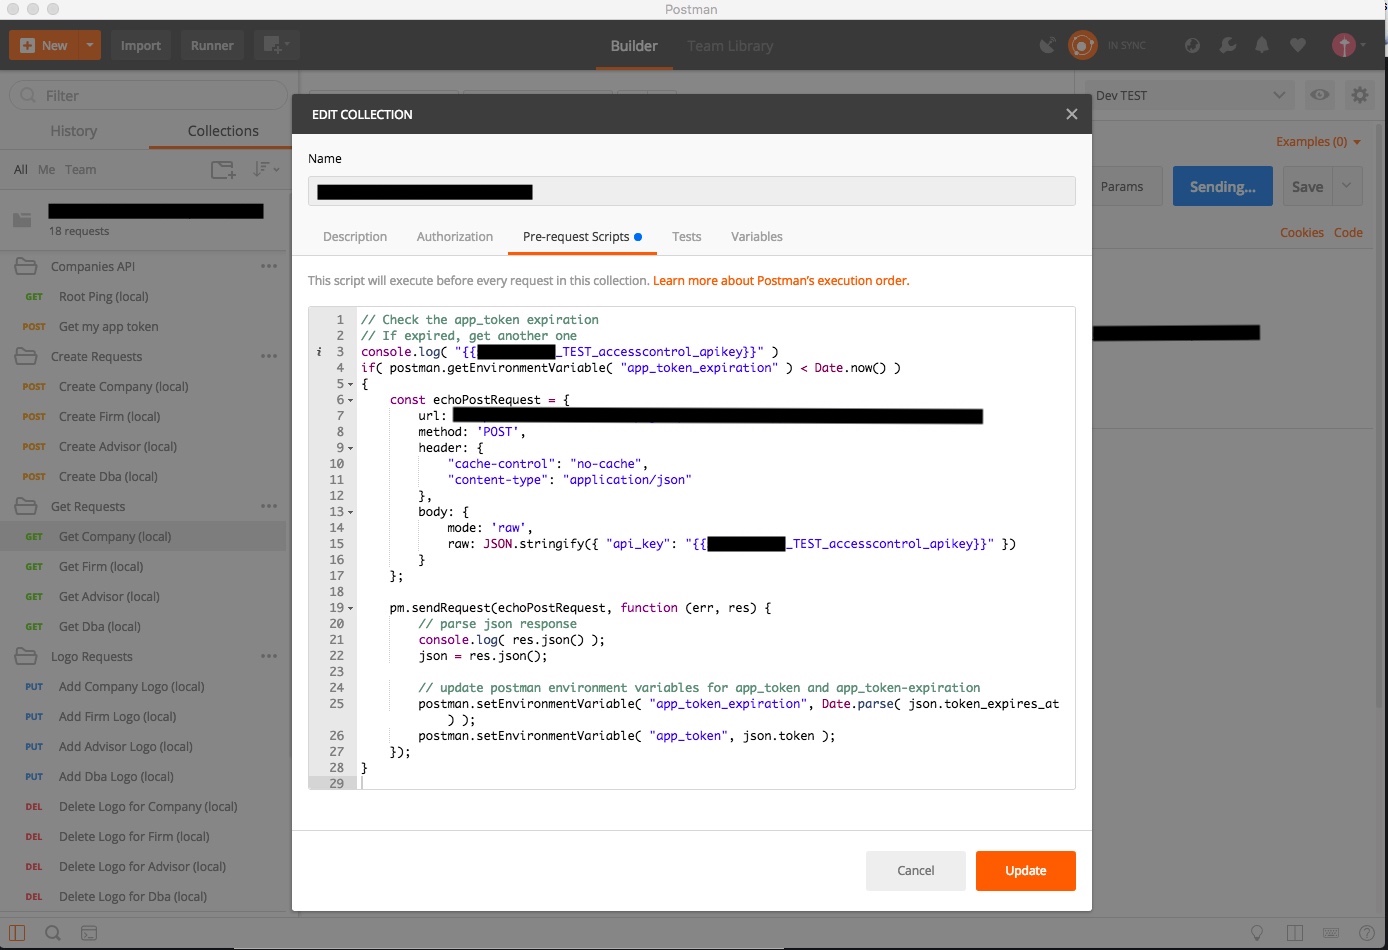This screenshot has width=1388, height=950.
Task: Collapse code fold at line 19
Action: tap(350, 608)
